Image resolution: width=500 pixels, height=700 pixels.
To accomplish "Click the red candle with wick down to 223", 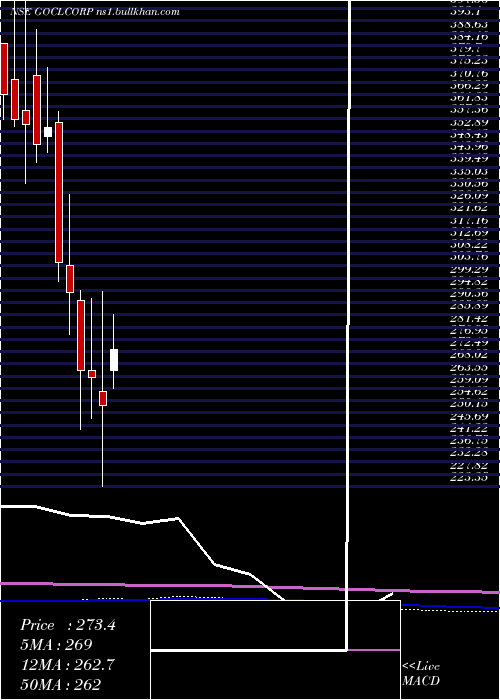I will coord(103,398).
